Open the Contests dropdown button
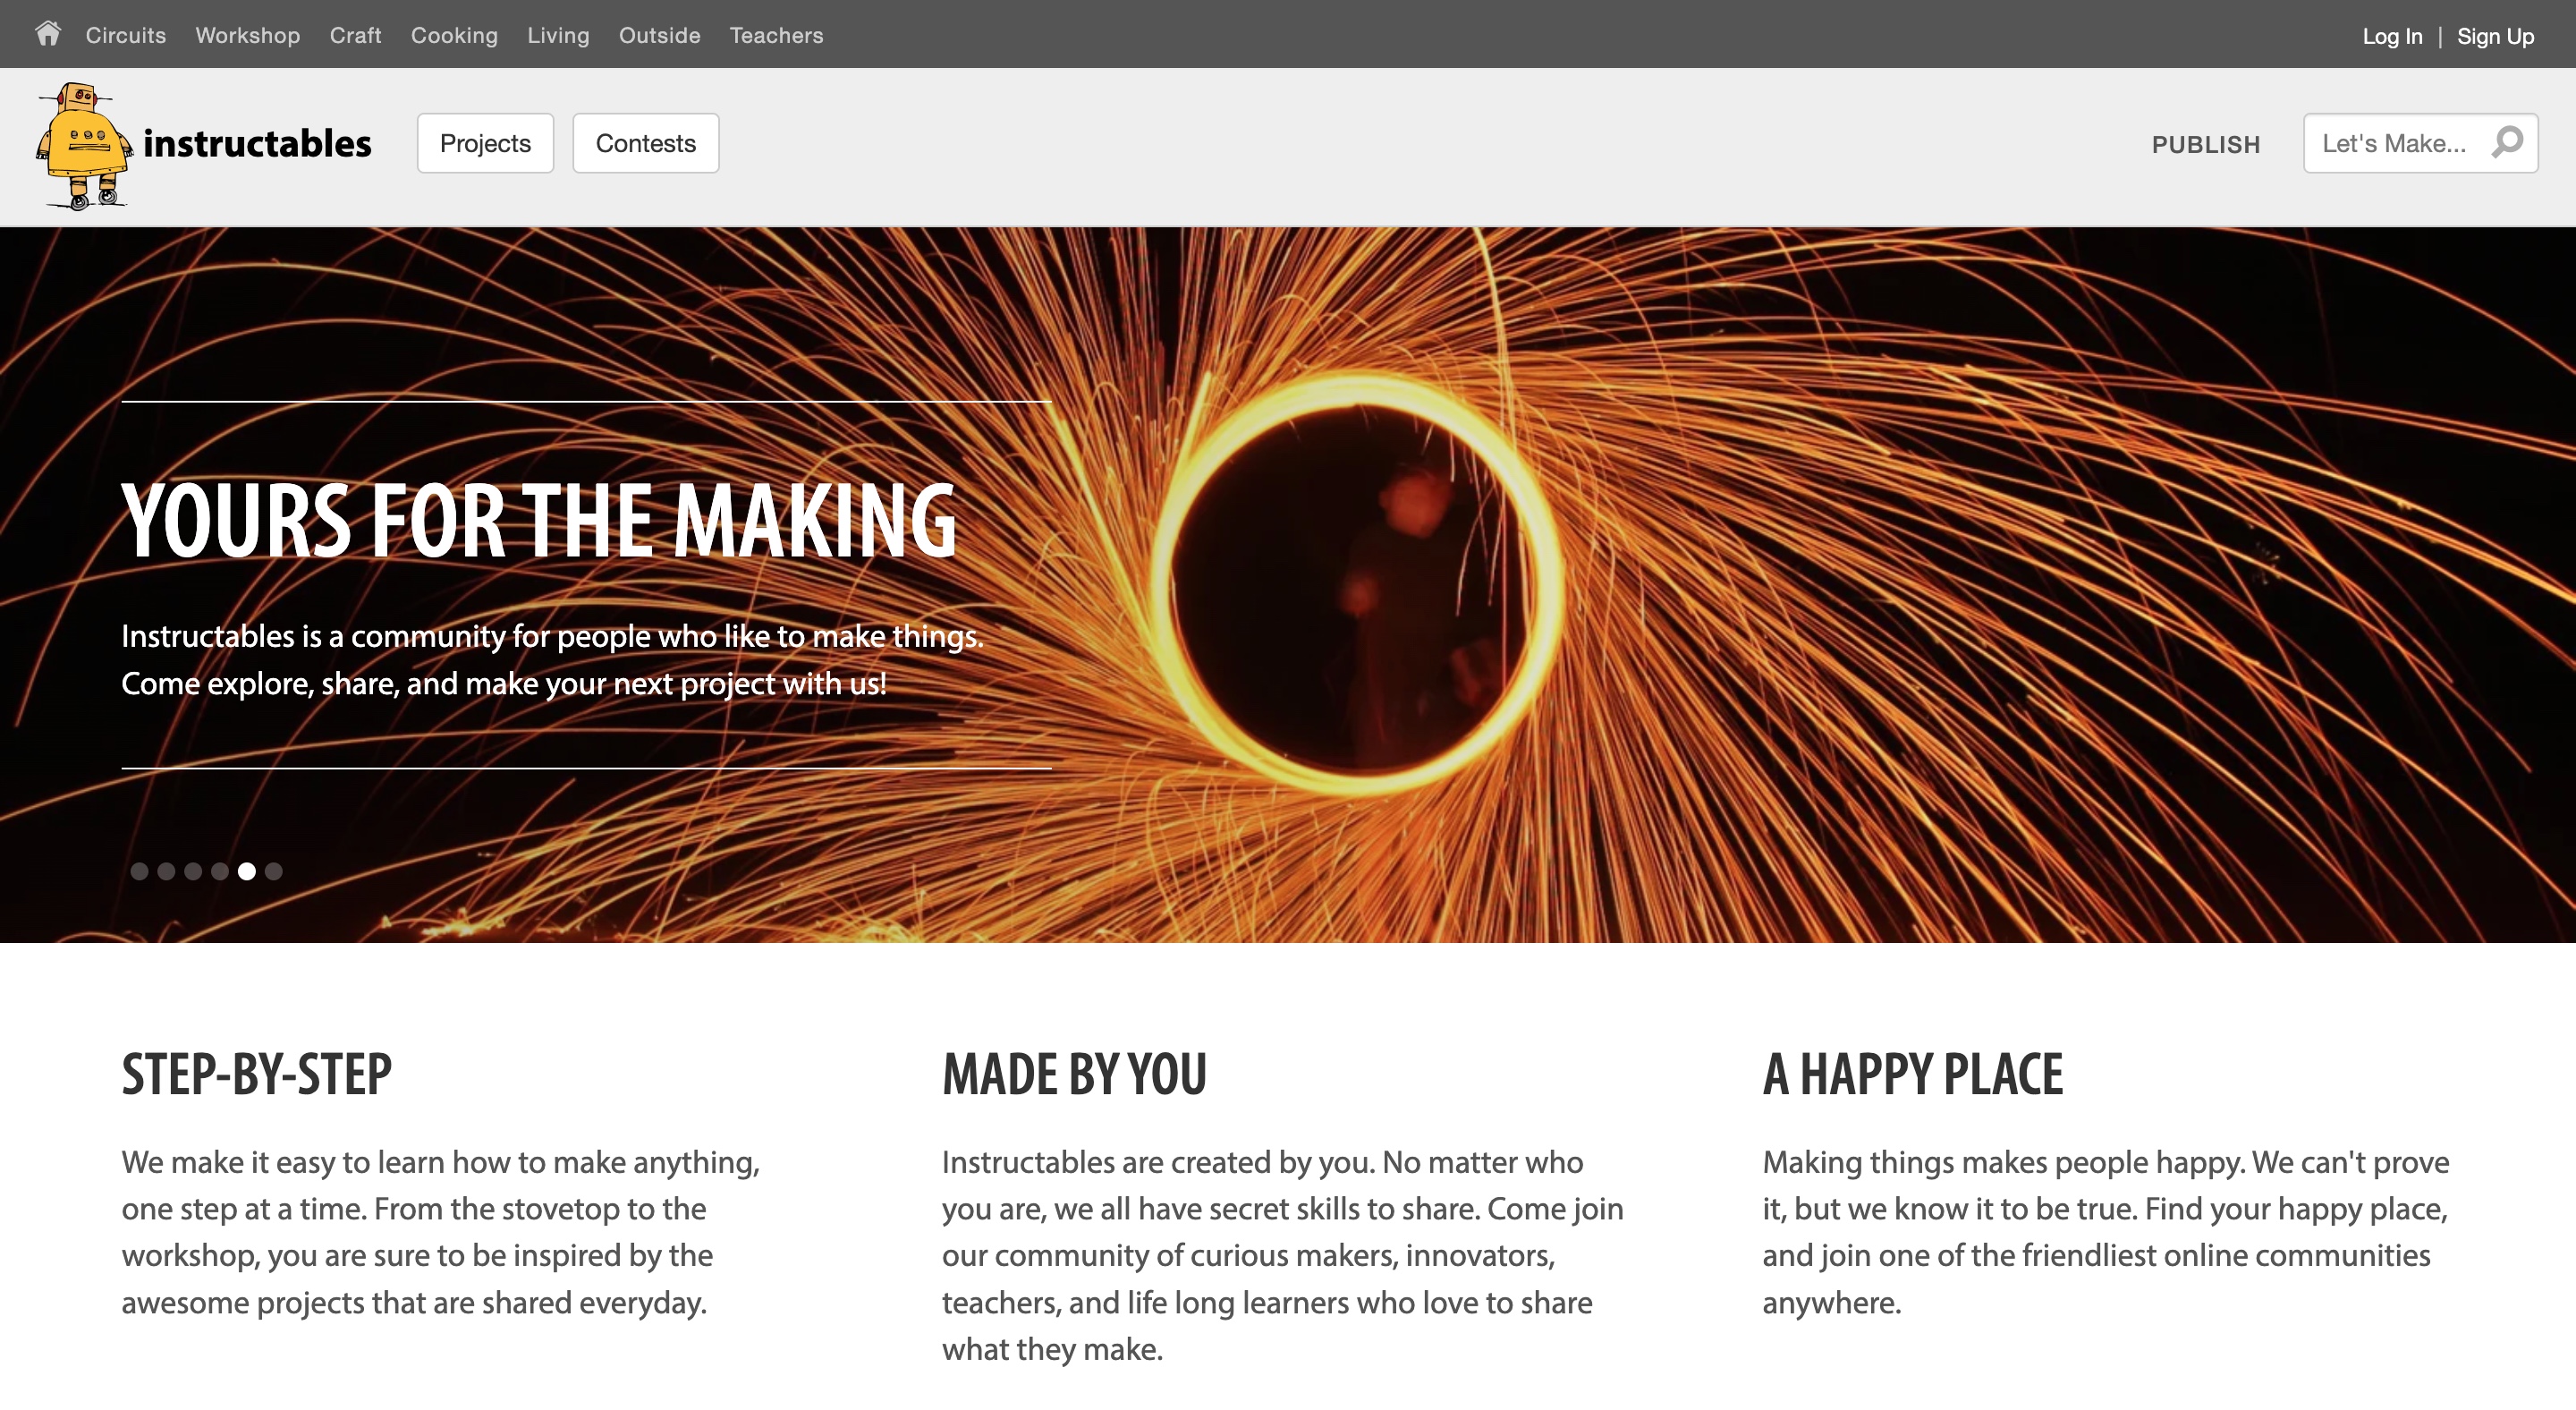2576x1410 pixels. [645, 143]
